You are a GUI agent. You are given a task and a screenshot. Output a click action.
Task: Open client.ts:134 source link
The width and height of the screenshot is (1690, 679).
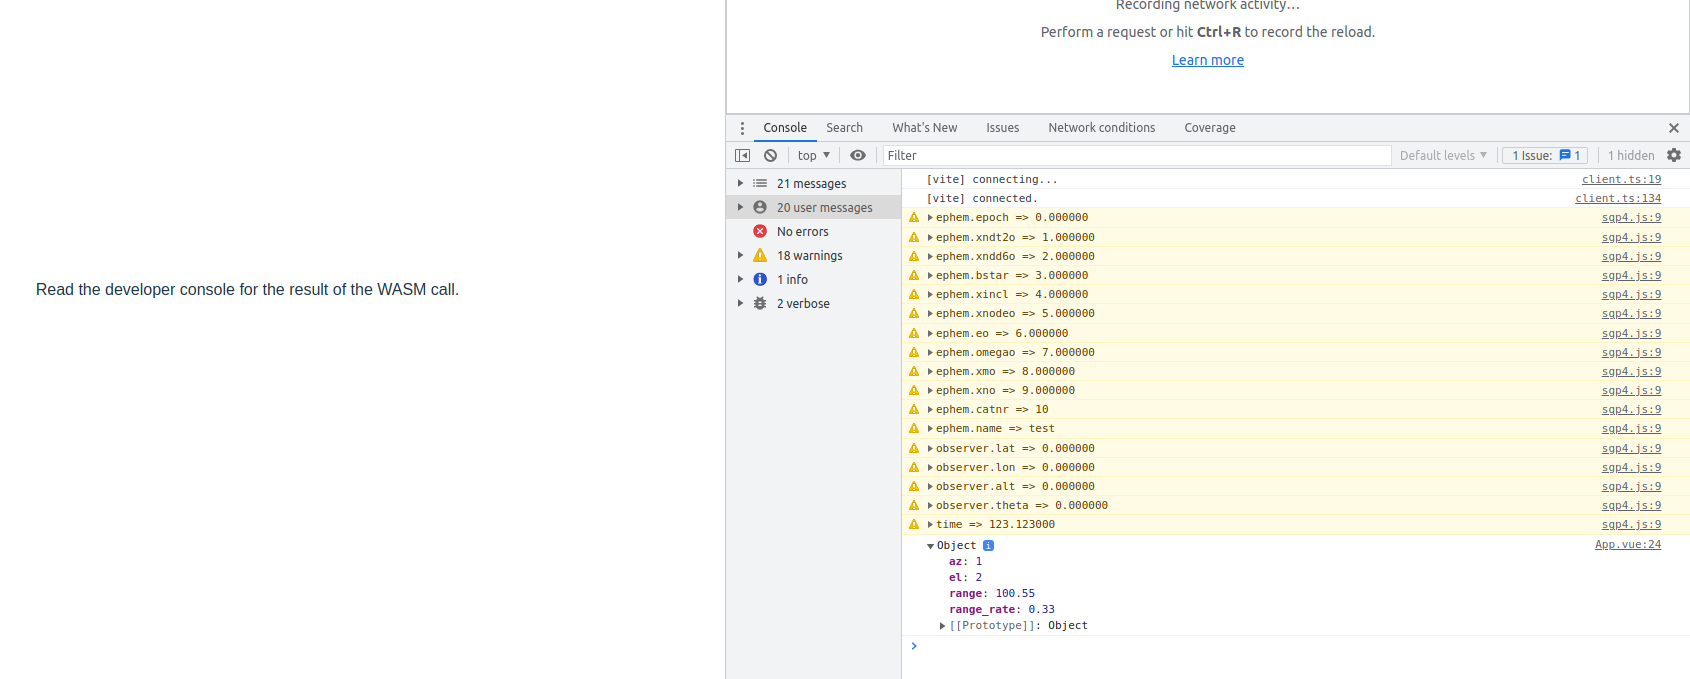click(x=1618, y=199)
